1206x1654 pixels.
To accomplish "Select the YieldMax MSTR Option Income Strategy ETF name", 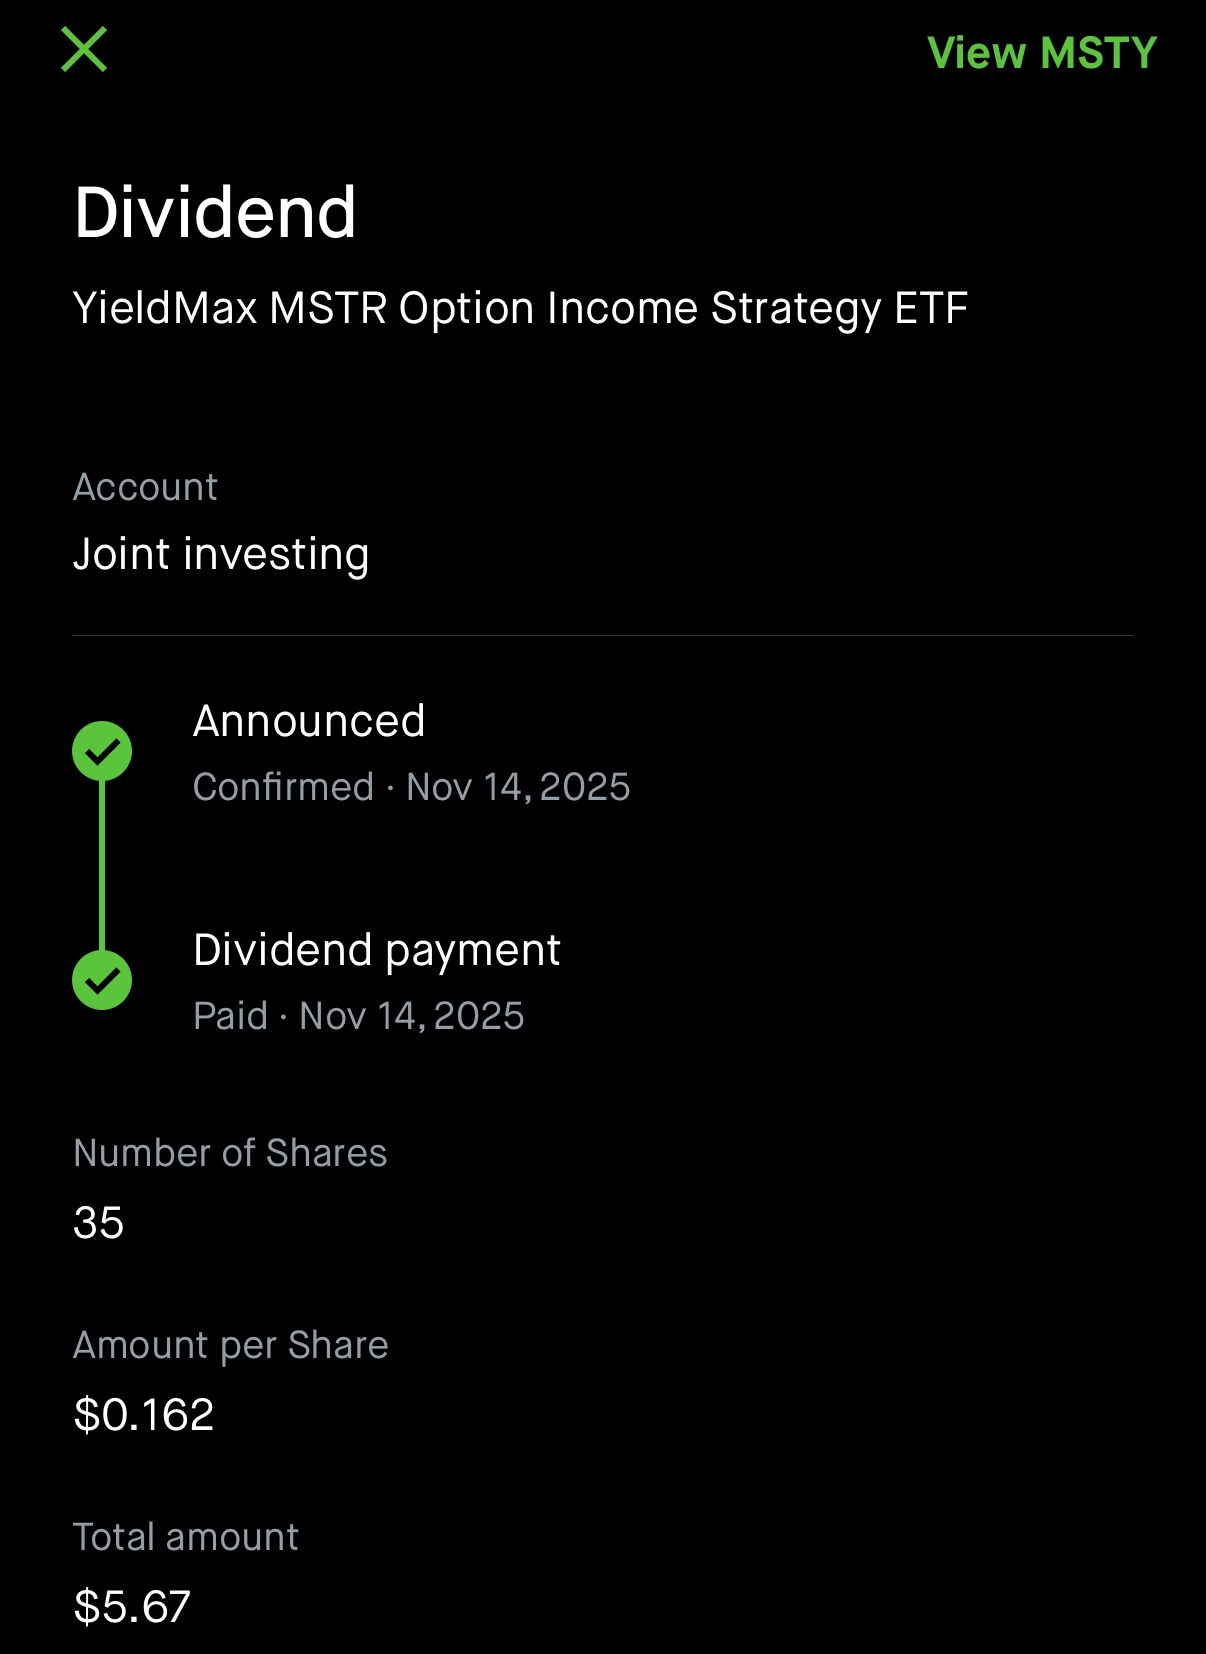I will (520, 309).
